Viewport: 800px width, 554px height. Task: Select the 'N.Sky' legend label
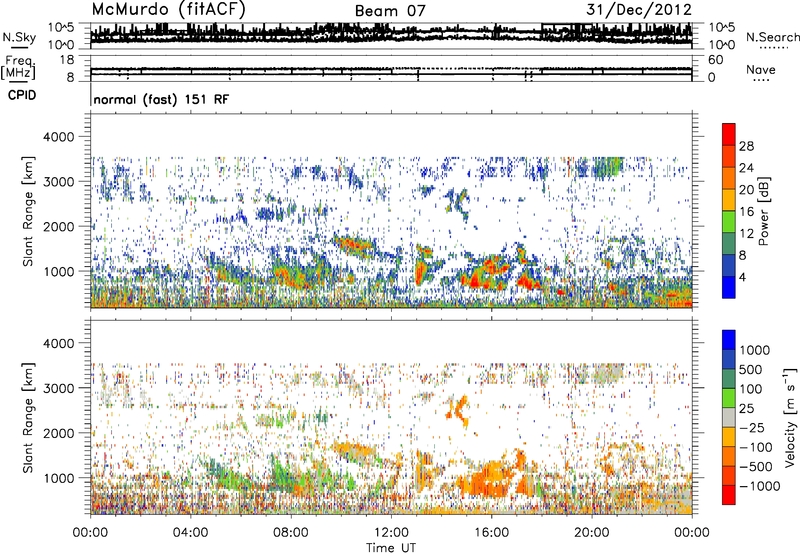19,37
